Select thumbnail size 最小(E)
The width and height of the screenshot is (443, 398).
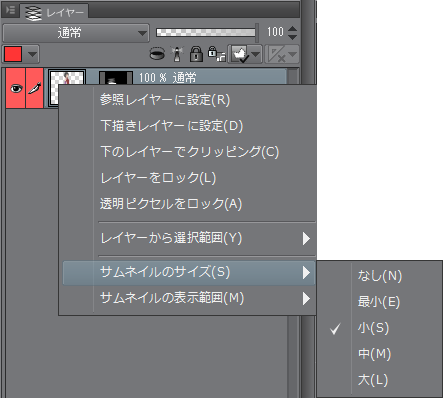click(x=380, y=302)
